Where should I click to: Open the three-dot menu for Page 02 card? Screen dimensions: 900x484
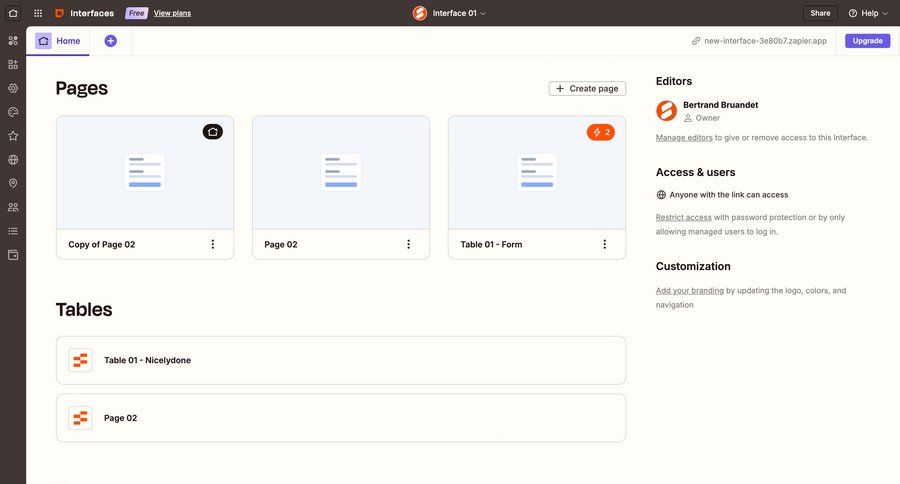[x=408, y=244]
